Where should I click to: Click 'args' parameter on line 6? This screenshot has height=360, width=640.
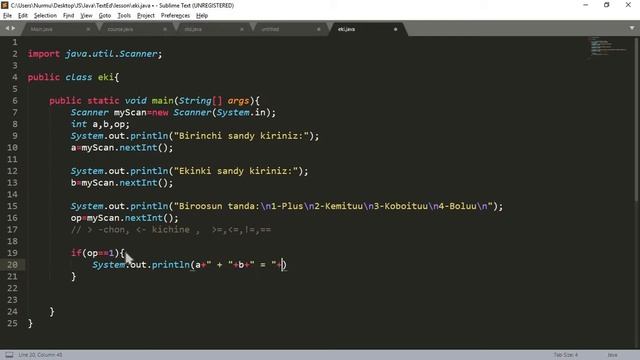[238, 100]
